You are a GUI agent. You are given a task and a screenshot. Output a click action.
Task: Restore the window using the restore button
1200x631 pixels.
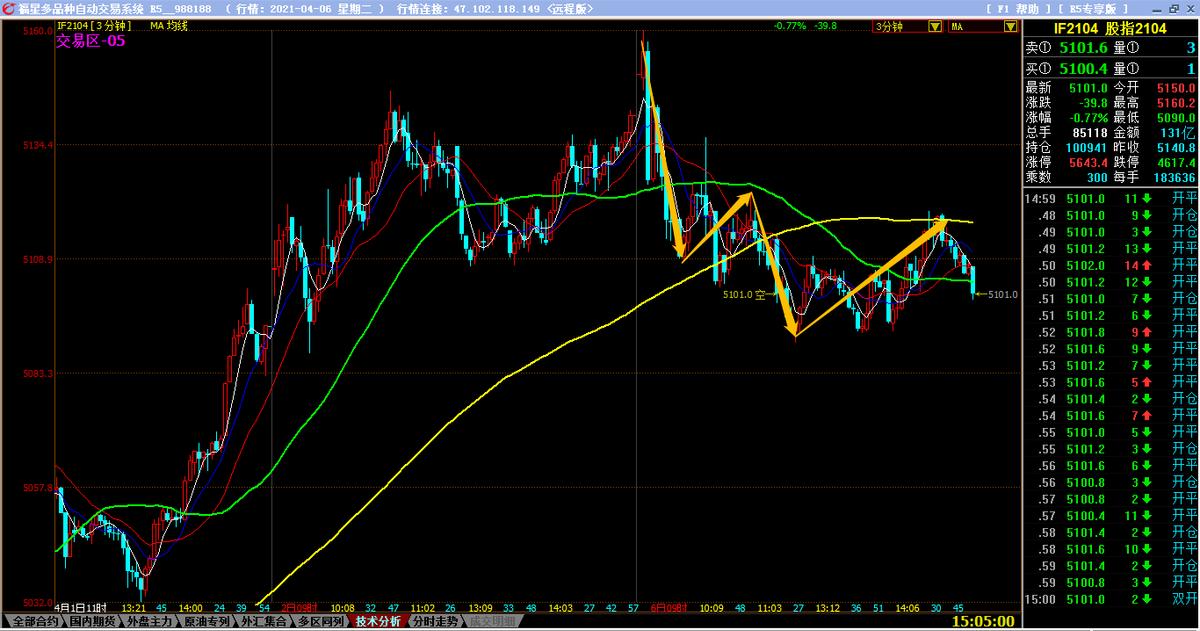tap(1173, 8)
